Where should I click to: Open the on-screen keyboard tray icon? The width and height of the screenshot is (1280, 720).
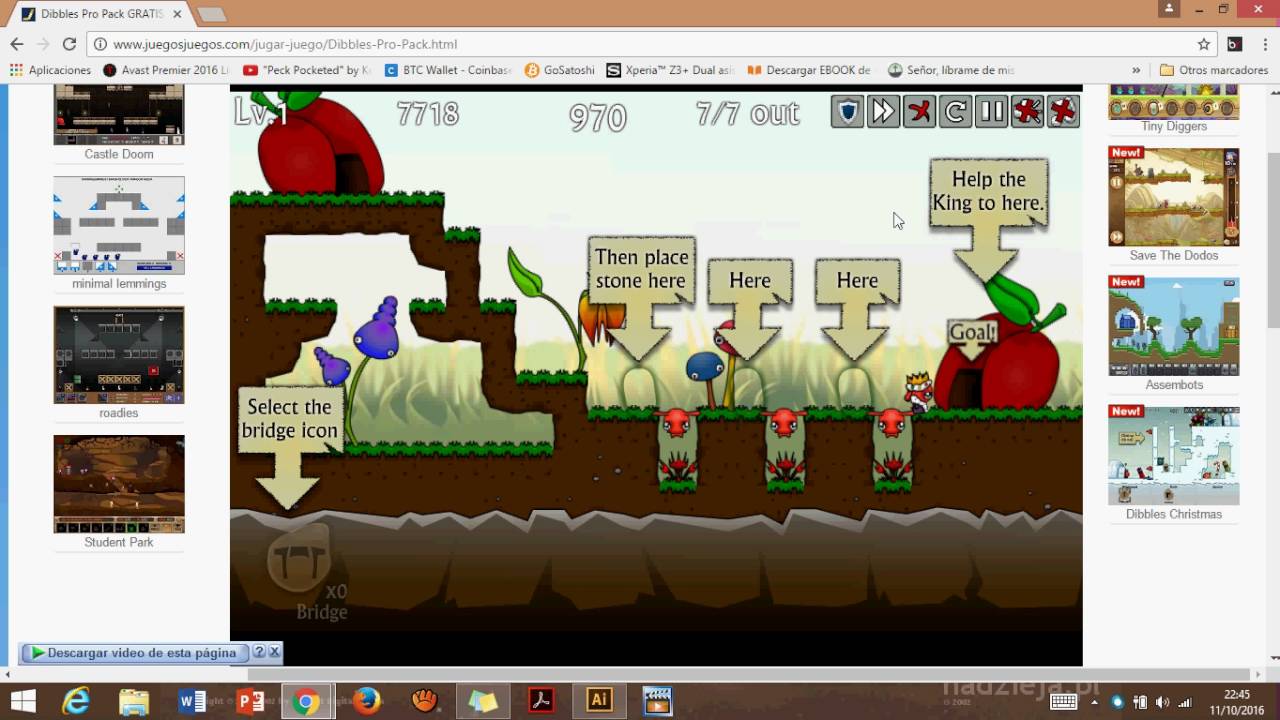[1064, 701]
